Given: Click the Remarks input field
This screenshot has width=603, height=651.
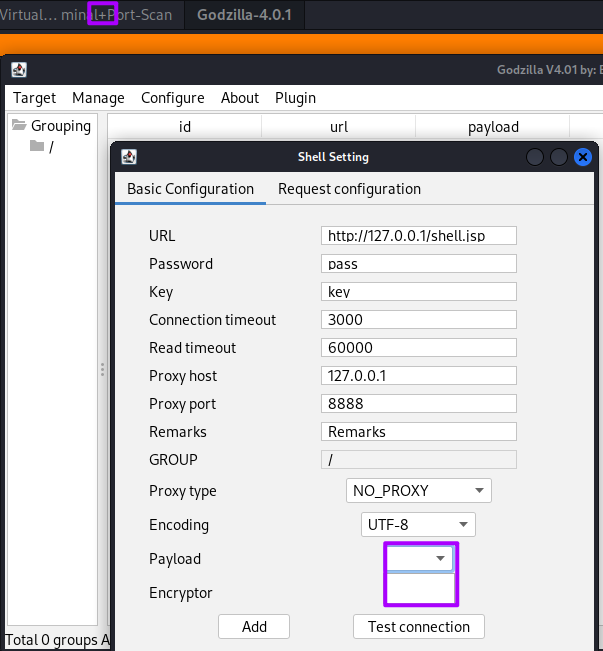Looking at the screenshot, I should tap(419, 432).
